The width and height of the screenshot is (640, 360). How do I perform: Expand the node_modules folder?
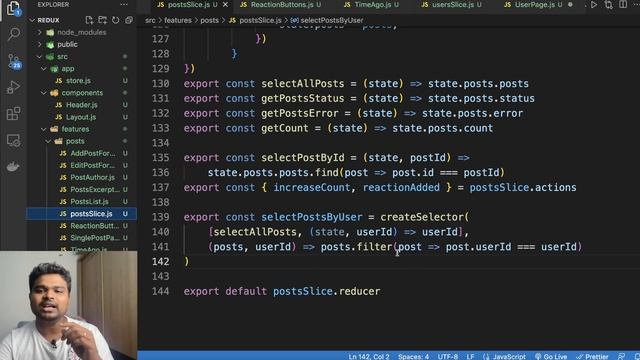(40, 32)
